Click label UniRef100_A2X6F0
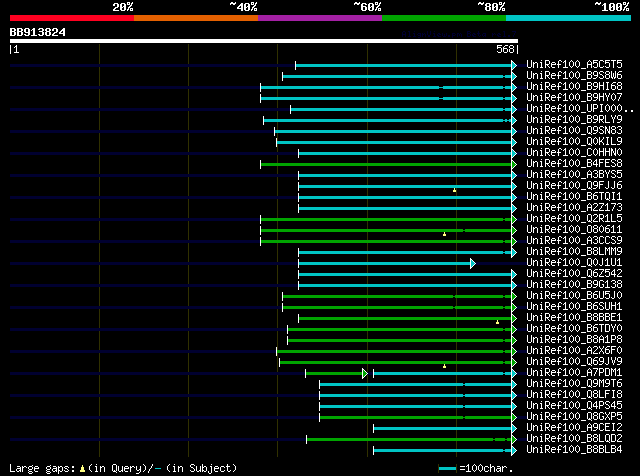The height and width of the screenshot is (476, 640). [574, 351]
